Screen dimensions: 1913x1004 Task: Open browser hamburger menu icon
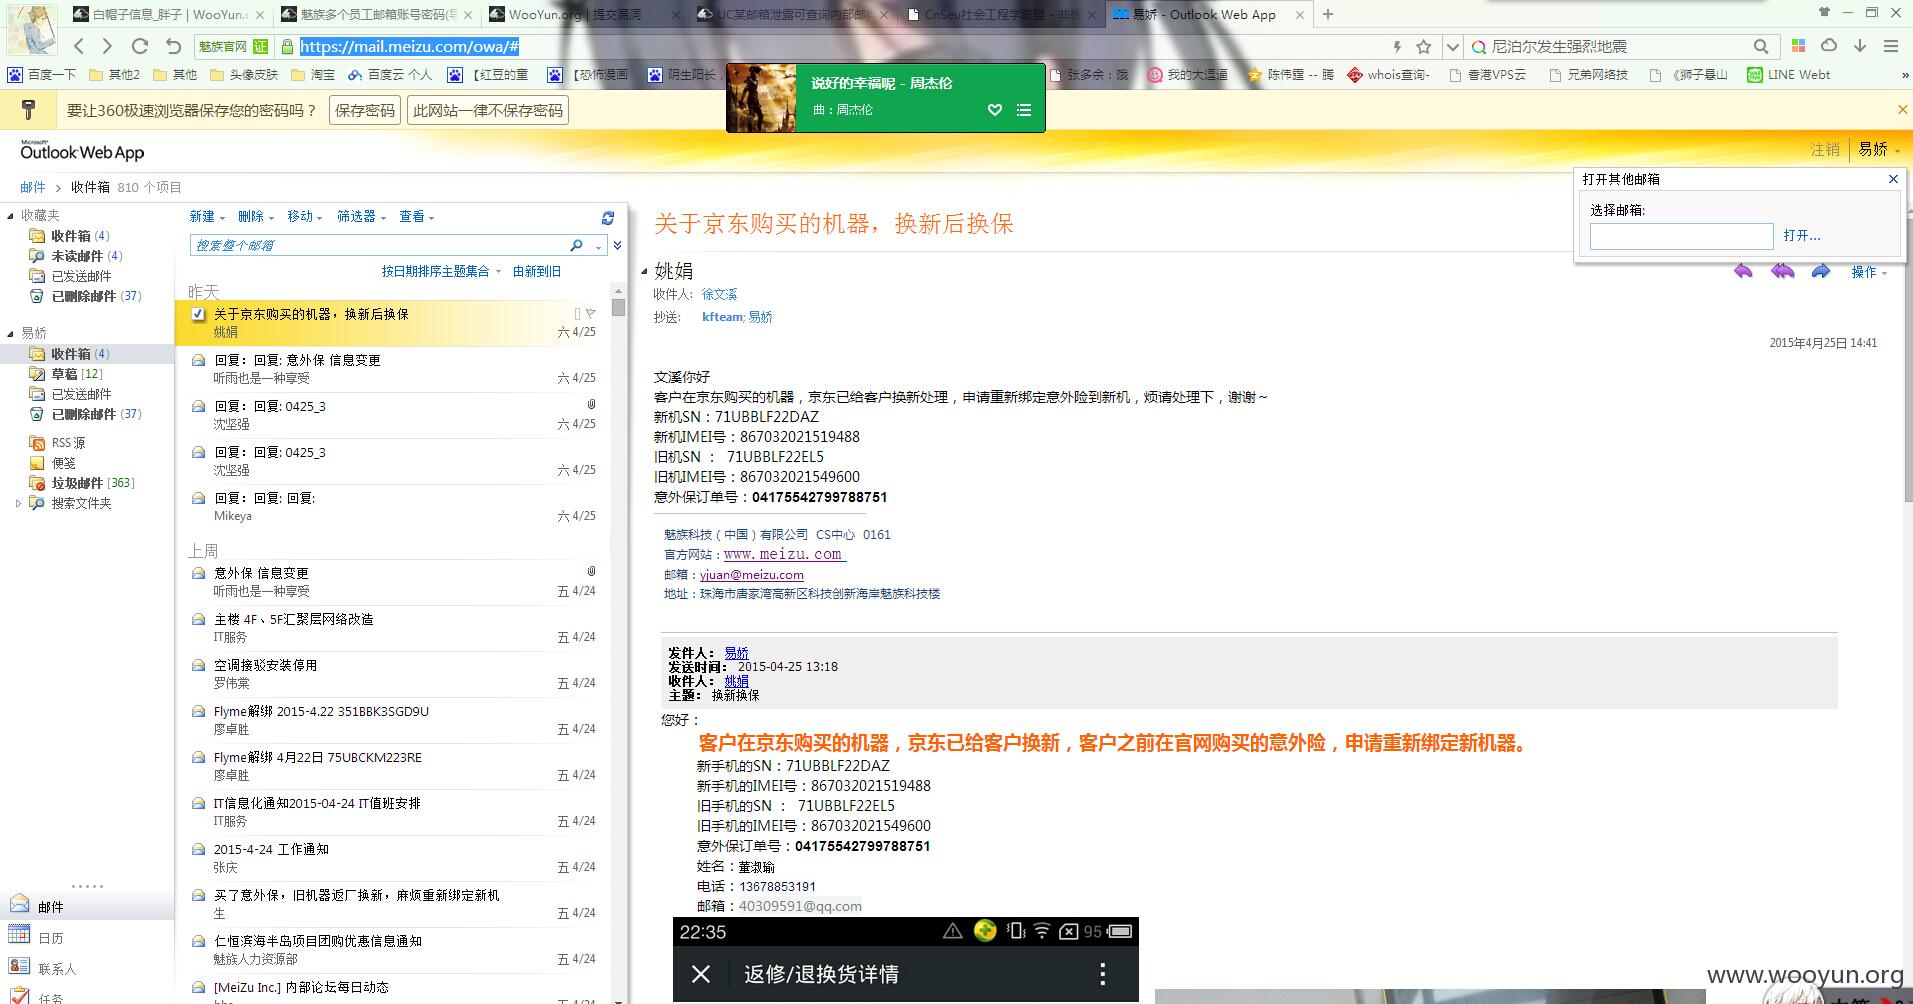pos(1891,46)
